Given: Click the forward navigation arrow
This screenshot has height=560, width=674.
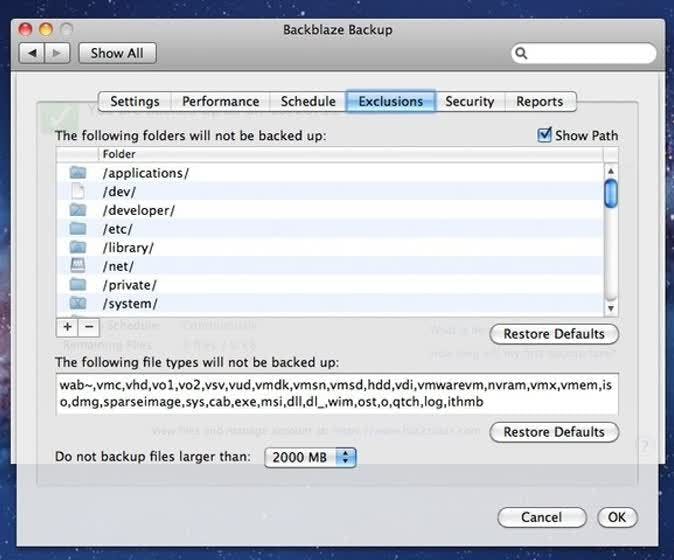Looking at the screenshot, I should (57, 53).
